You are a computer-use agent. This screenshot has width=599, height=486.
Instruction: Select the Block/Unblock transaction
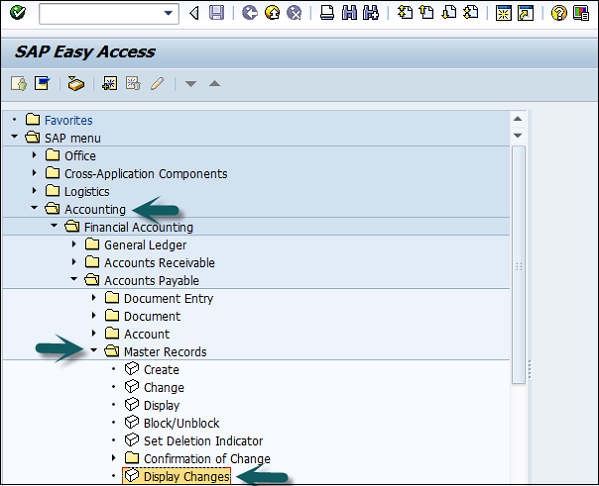tap(181, 423)
